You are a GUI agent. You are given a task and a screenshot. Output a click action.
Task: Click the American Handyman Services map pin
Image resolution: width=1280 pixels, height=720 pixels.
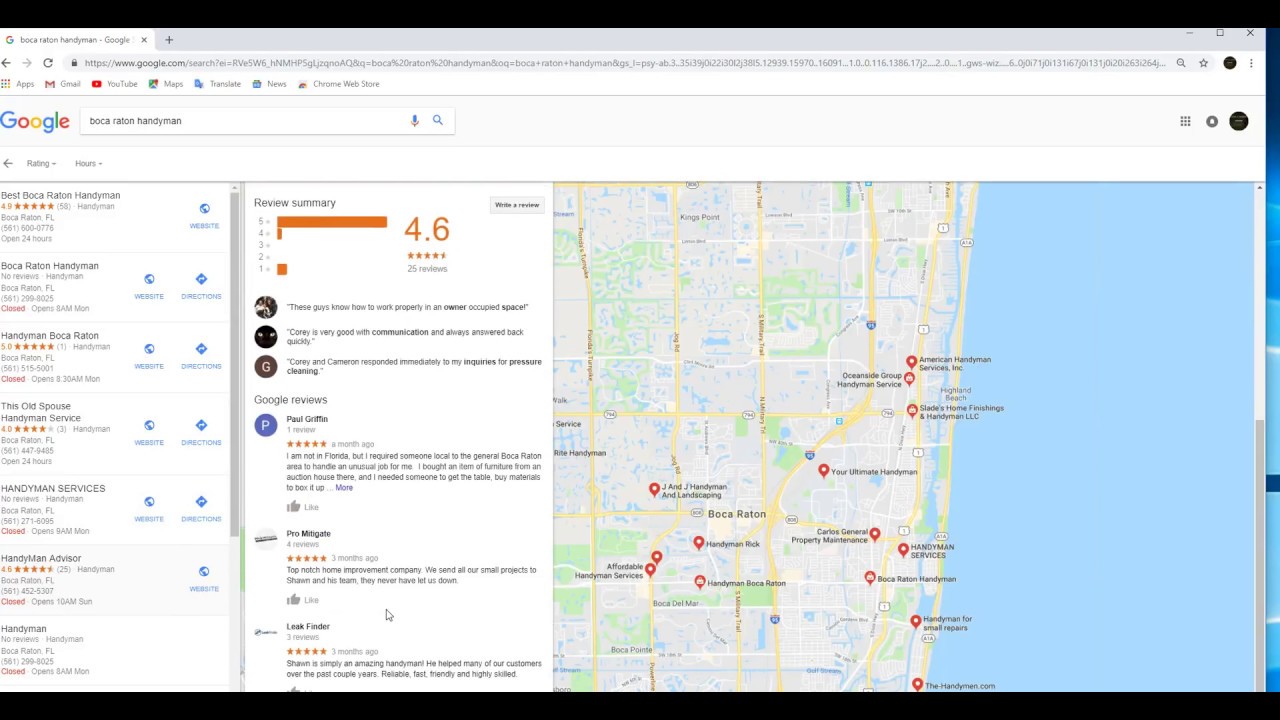[912, 361]
